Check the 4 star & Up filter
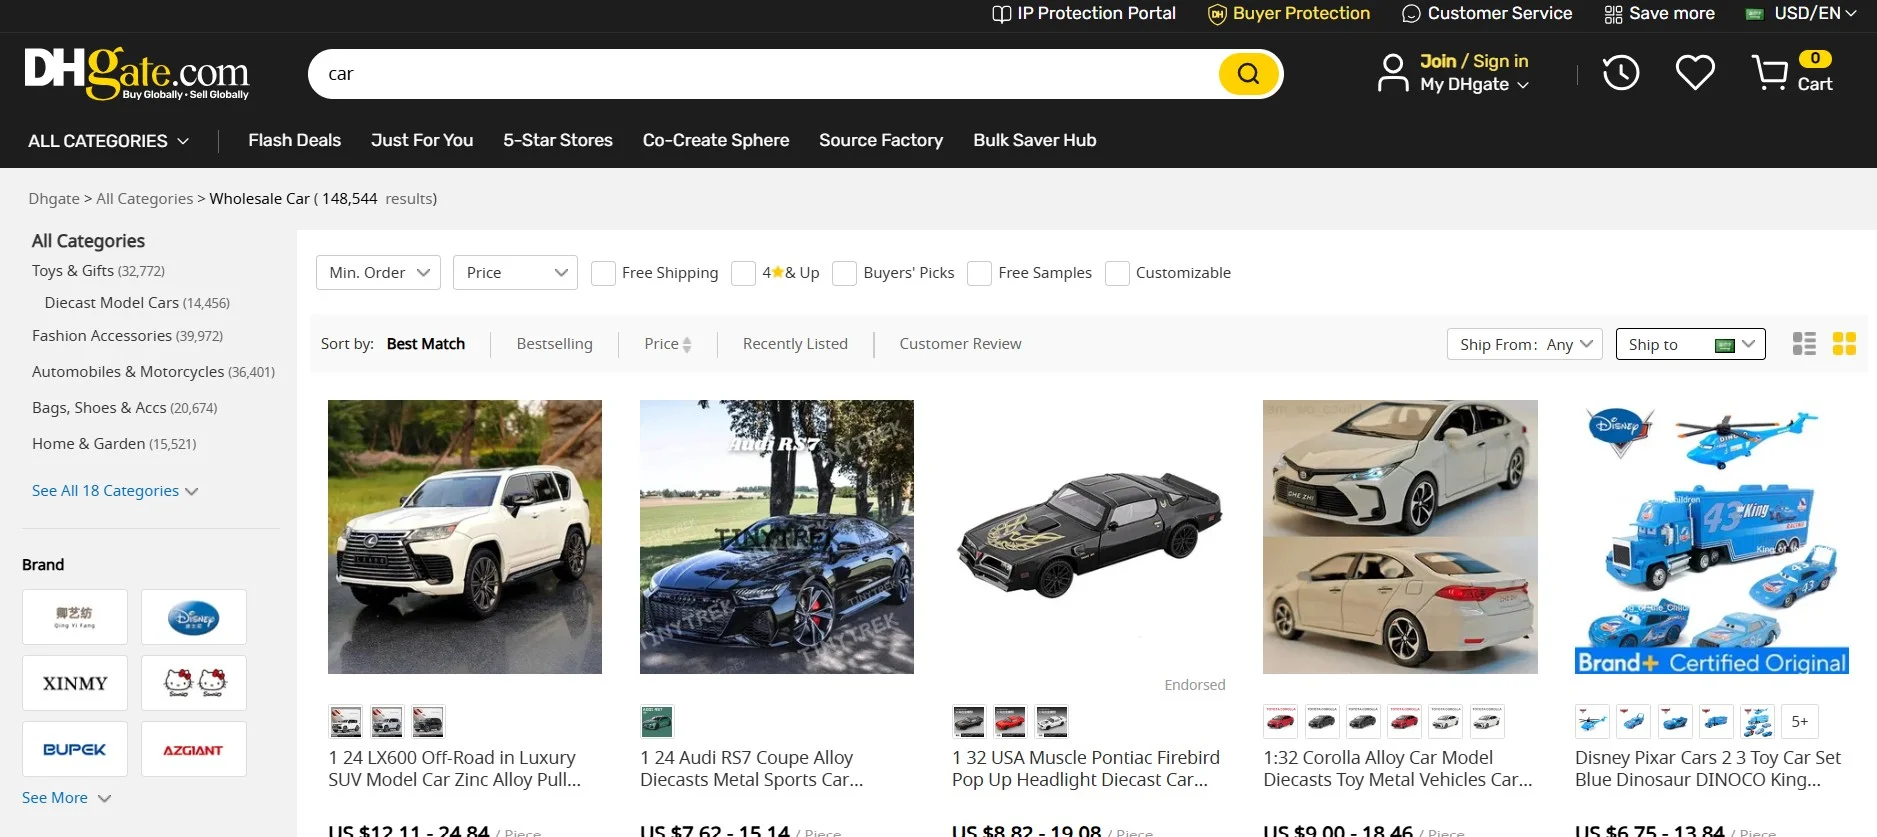The height and width of the screenshot is (837, 1877). coord(743,273)
